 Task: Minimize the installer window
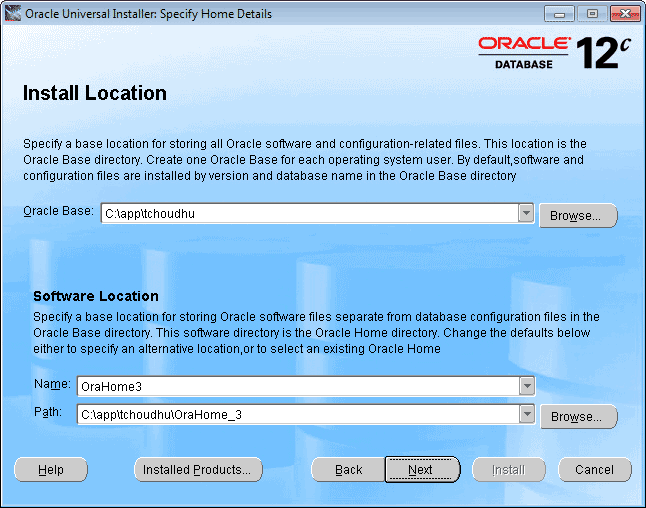point(559,14)
